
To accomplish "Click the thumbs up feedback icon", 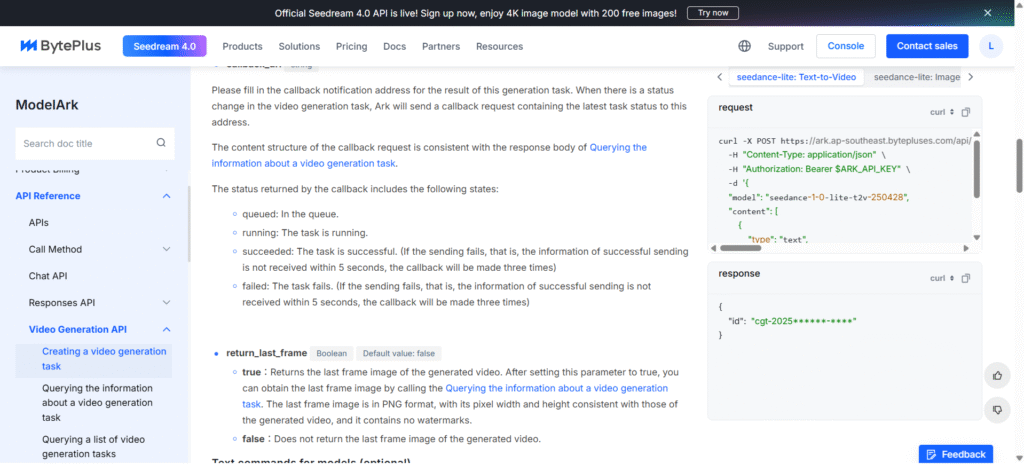I will tap(997, 376).
